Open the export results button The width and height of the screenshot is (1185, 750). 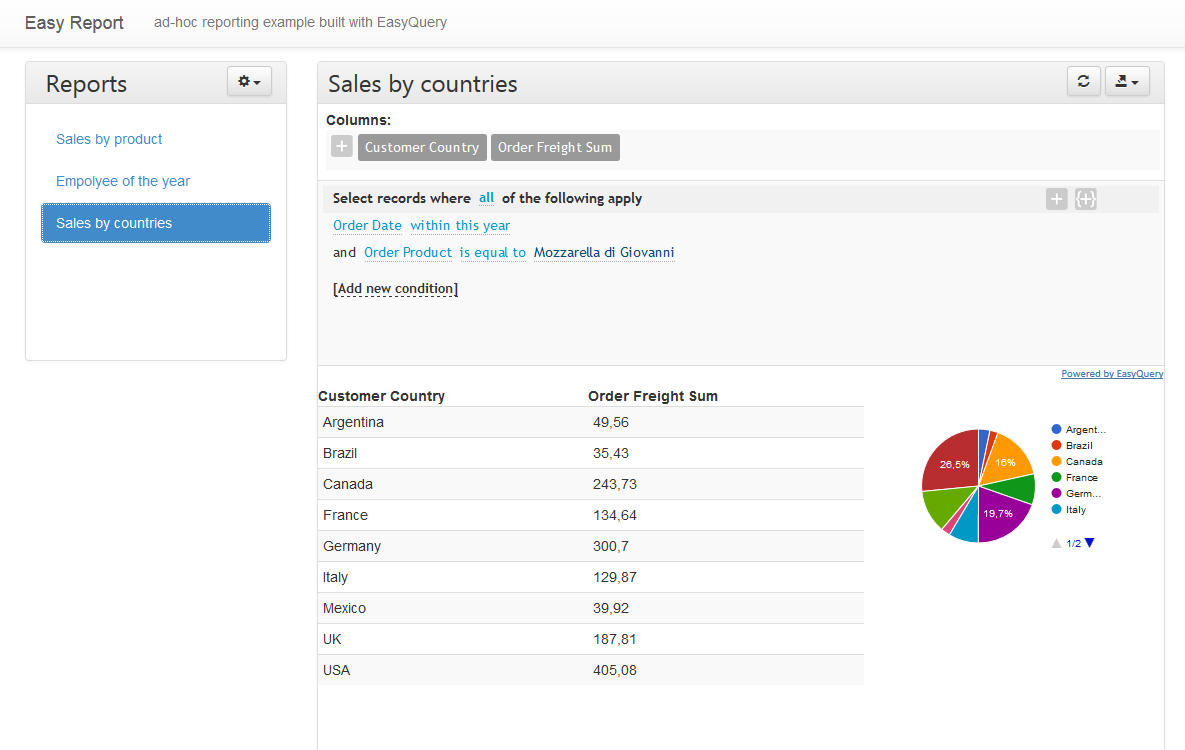pyautogui.click(x=1121, y=81)
